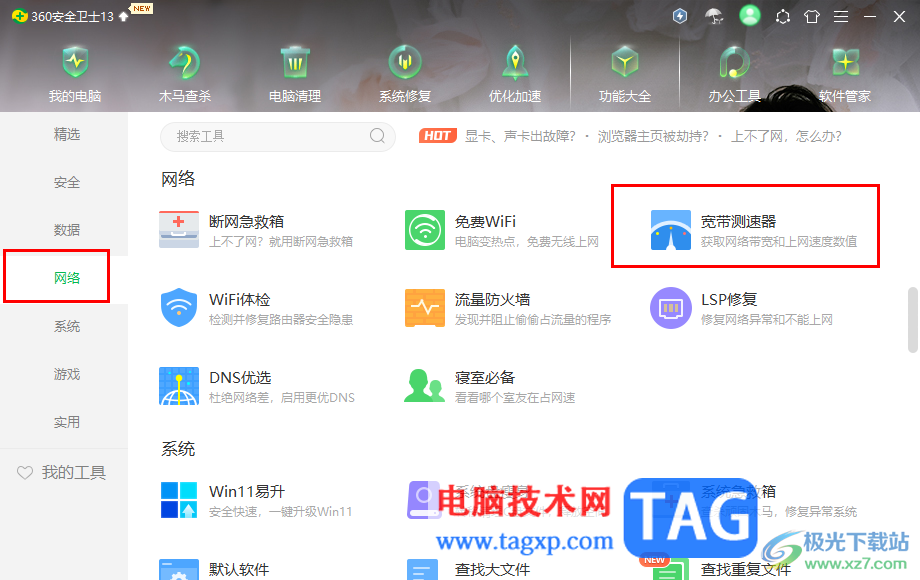Viewport: 920px width, 580px height.
Task: Launch 寝室必备 people icon
Action: [x=424, y=385]
